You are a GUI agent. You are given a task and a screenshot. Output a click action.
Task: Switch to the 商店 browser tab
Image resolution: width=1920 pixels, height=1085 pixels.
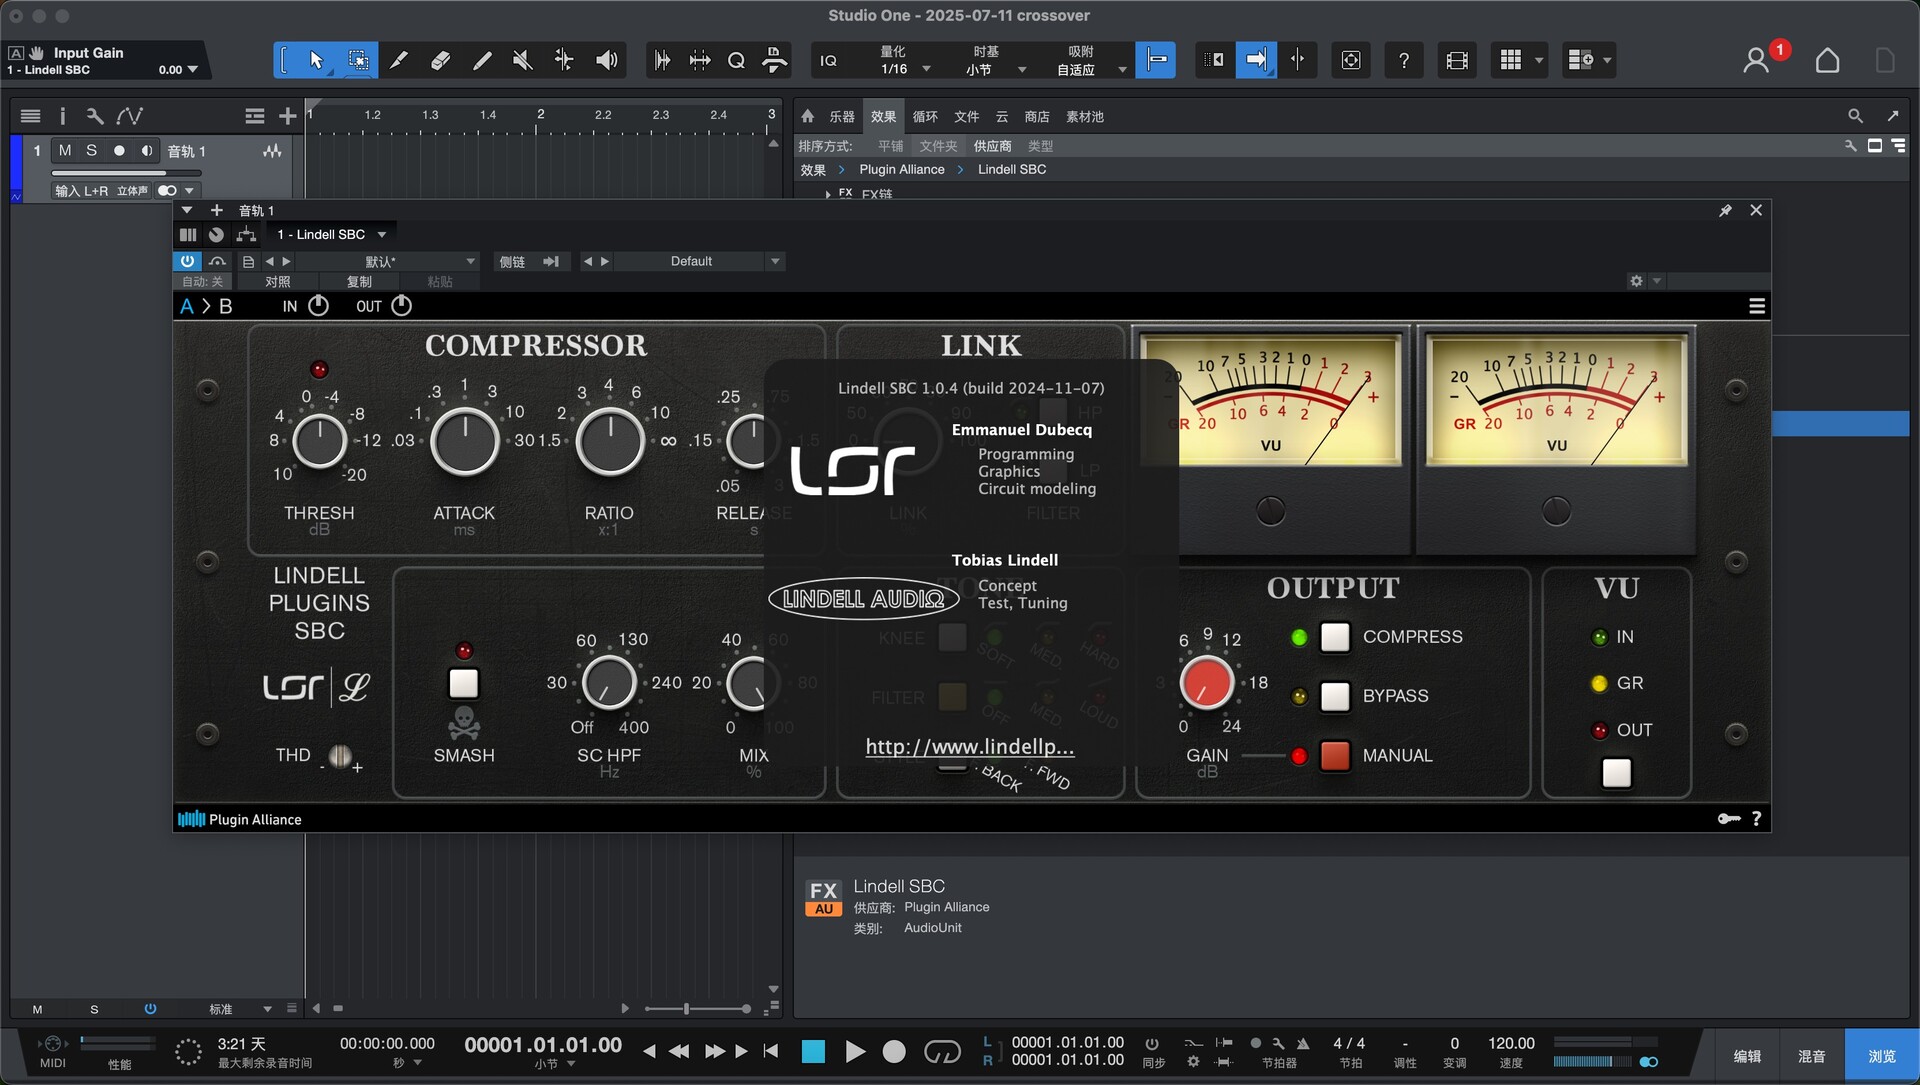(1037, 117)
